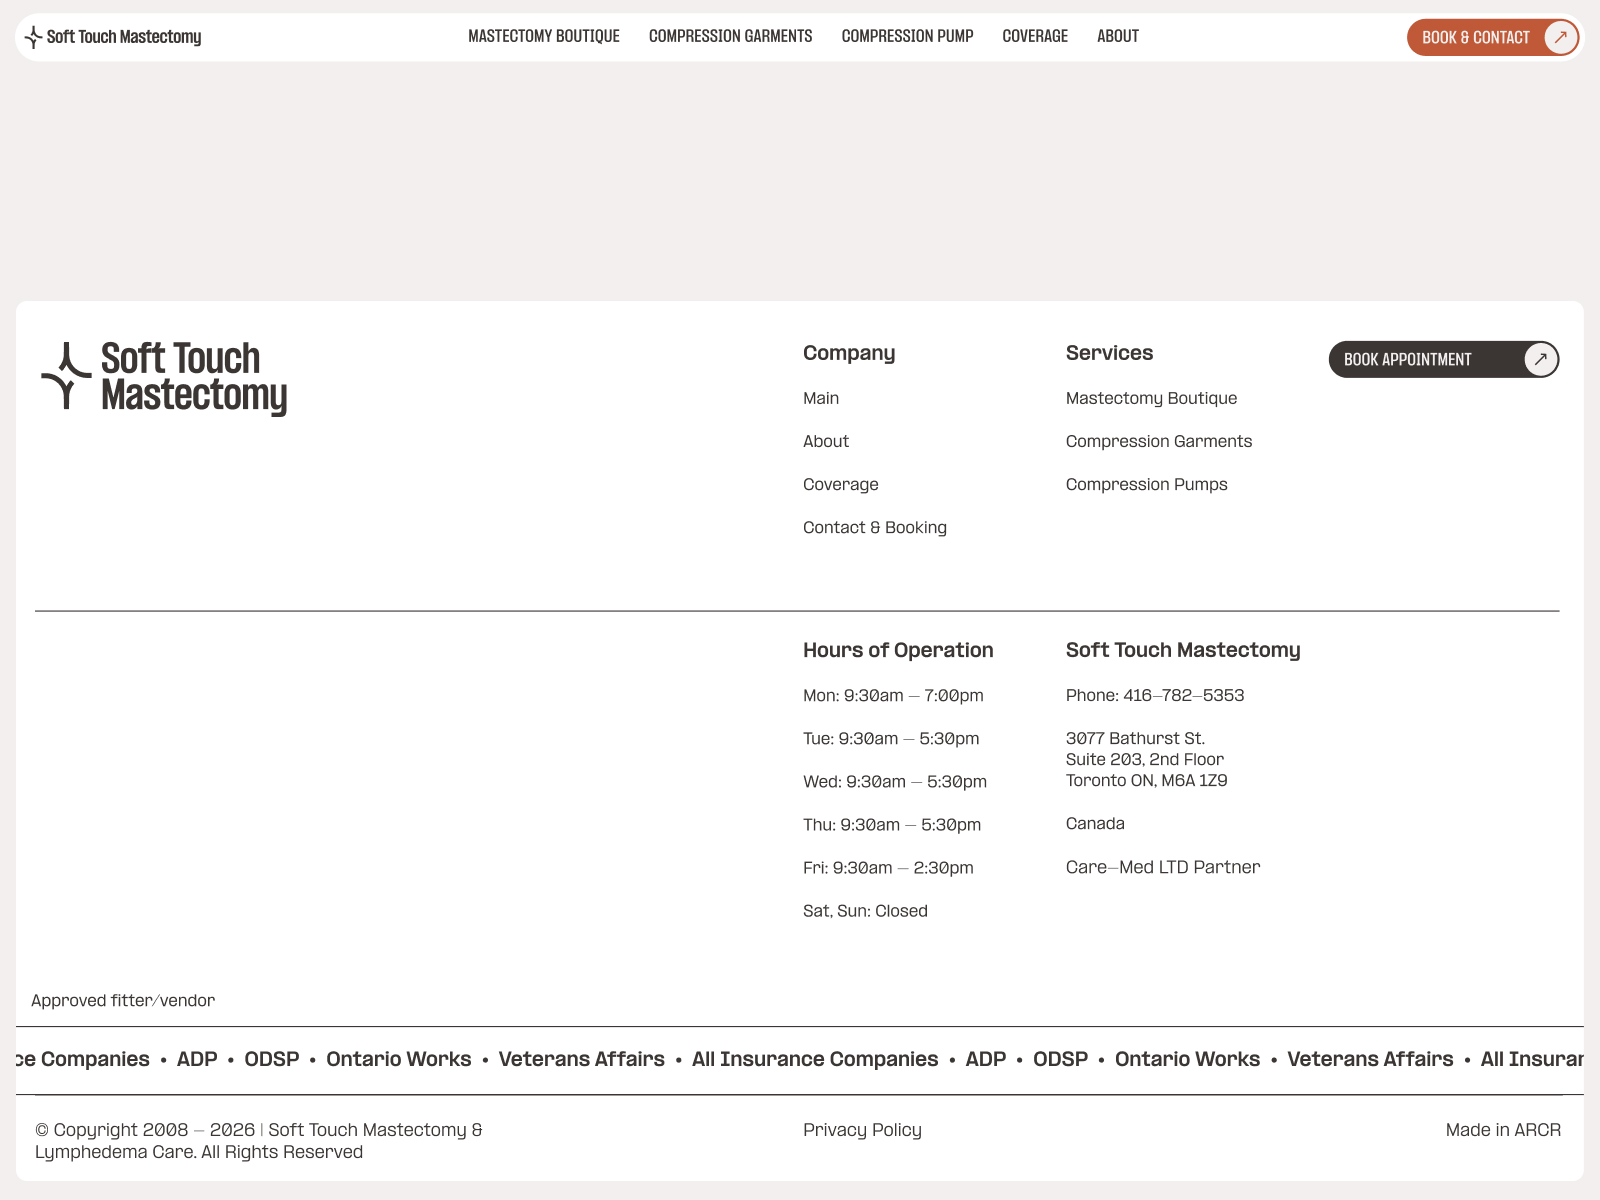
Task: Click the arrow icon on Book Appointment
Action: [x=1540, y=359]
